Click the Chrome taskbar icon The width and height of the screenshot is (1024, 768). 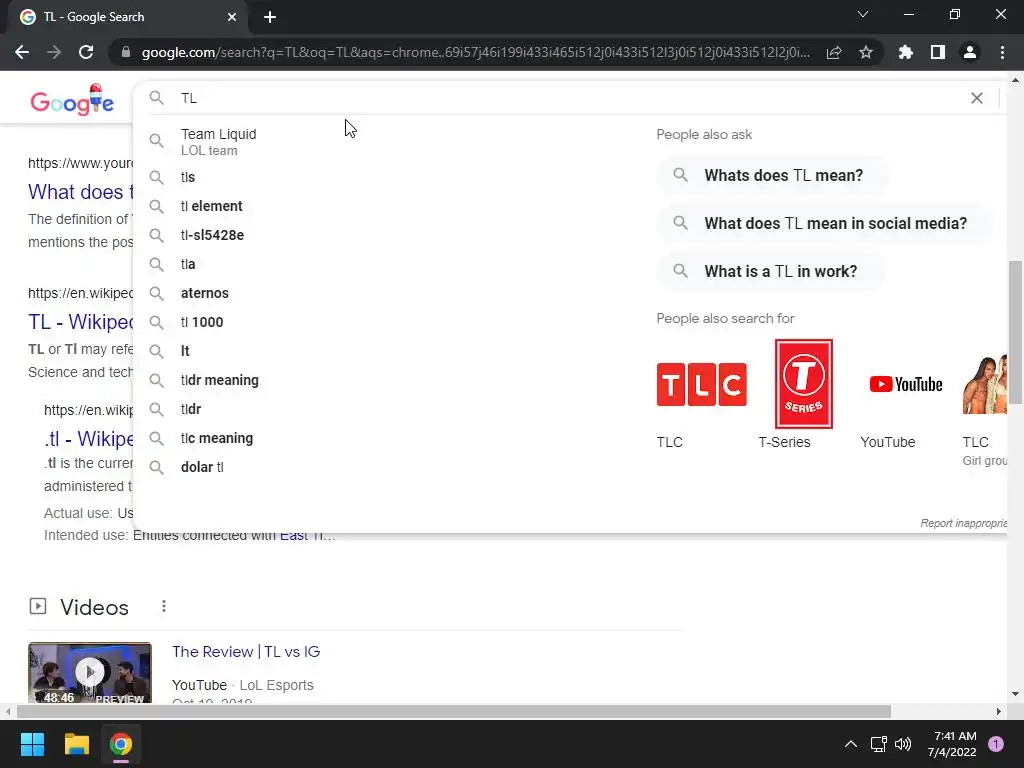click(121, 744)
